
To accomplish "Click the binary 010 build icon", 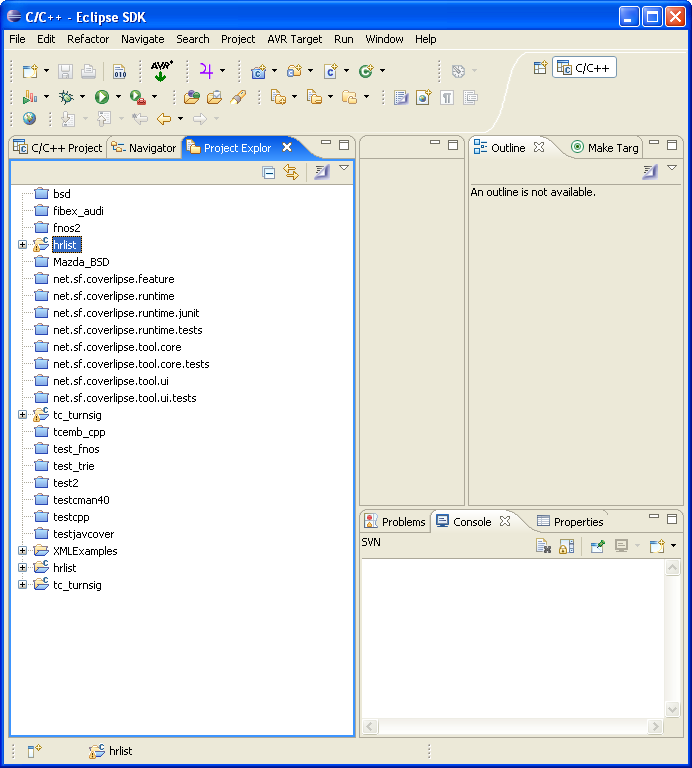I will (119, 72).
